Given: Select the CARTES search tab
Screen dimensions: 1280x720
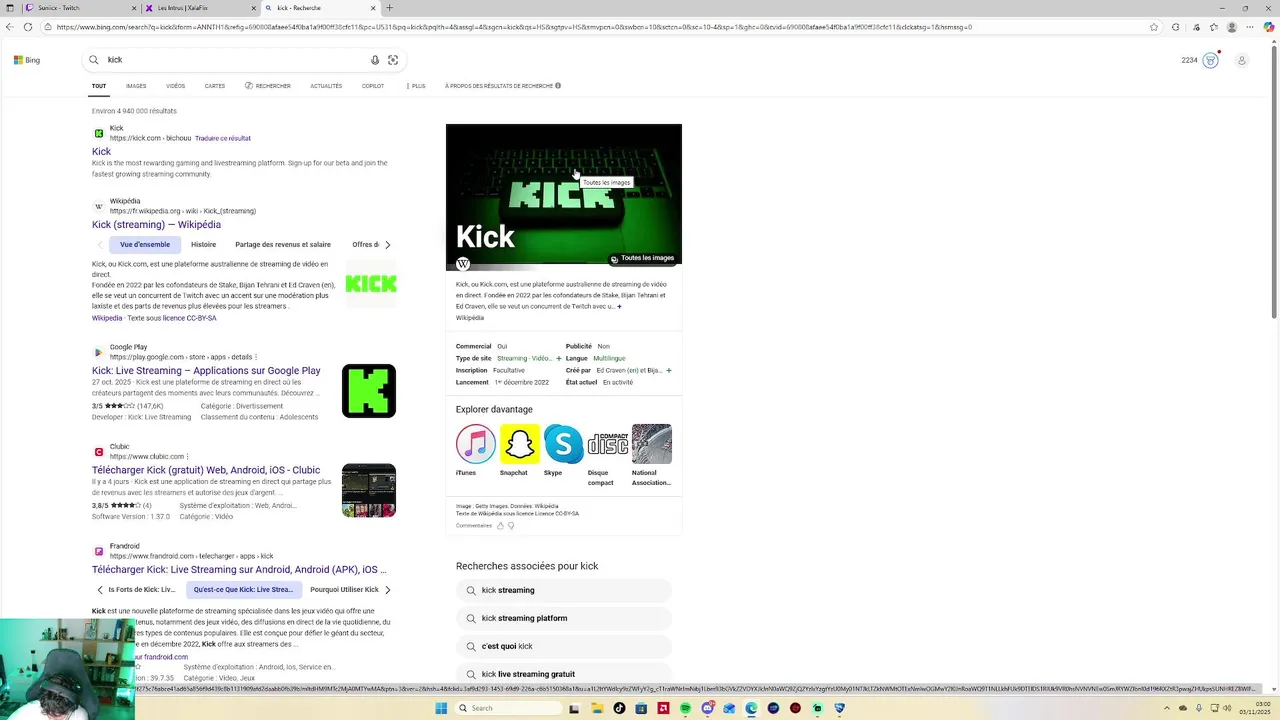Looking at the screenshot, I should click(x=215, y=86).
